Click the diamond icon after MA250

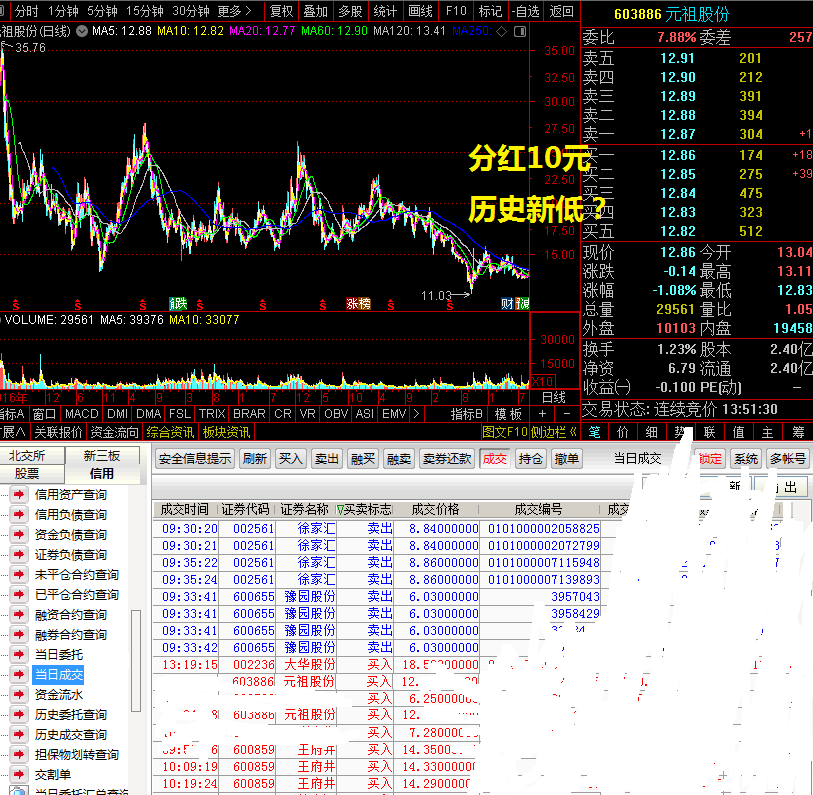click(501, 31)
